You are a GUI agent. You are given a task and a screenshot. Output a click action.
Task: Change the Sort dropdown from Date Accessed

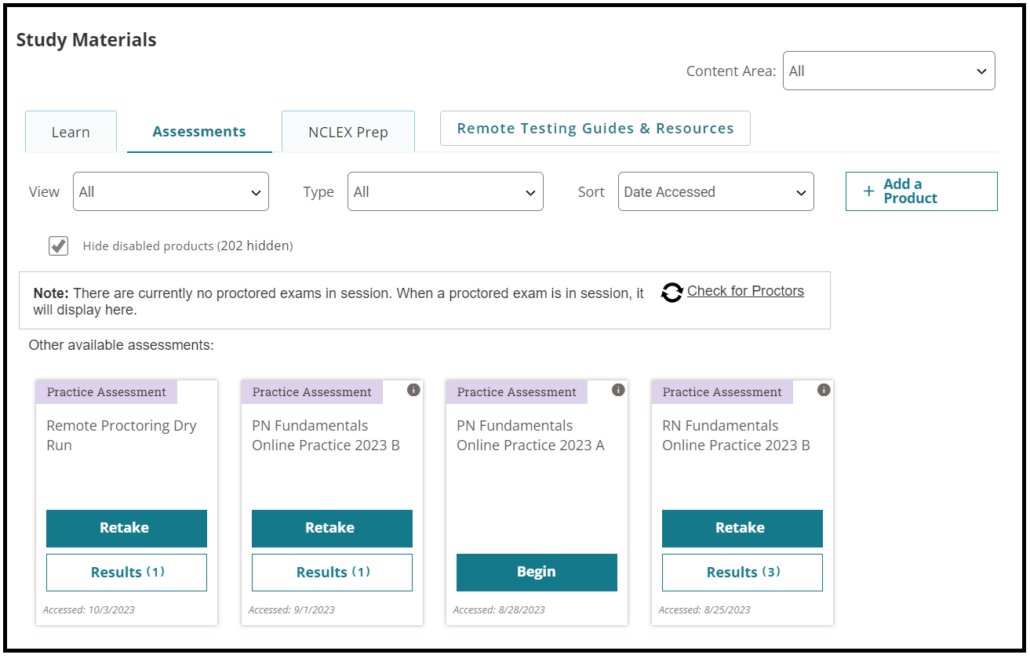(716, 192)
